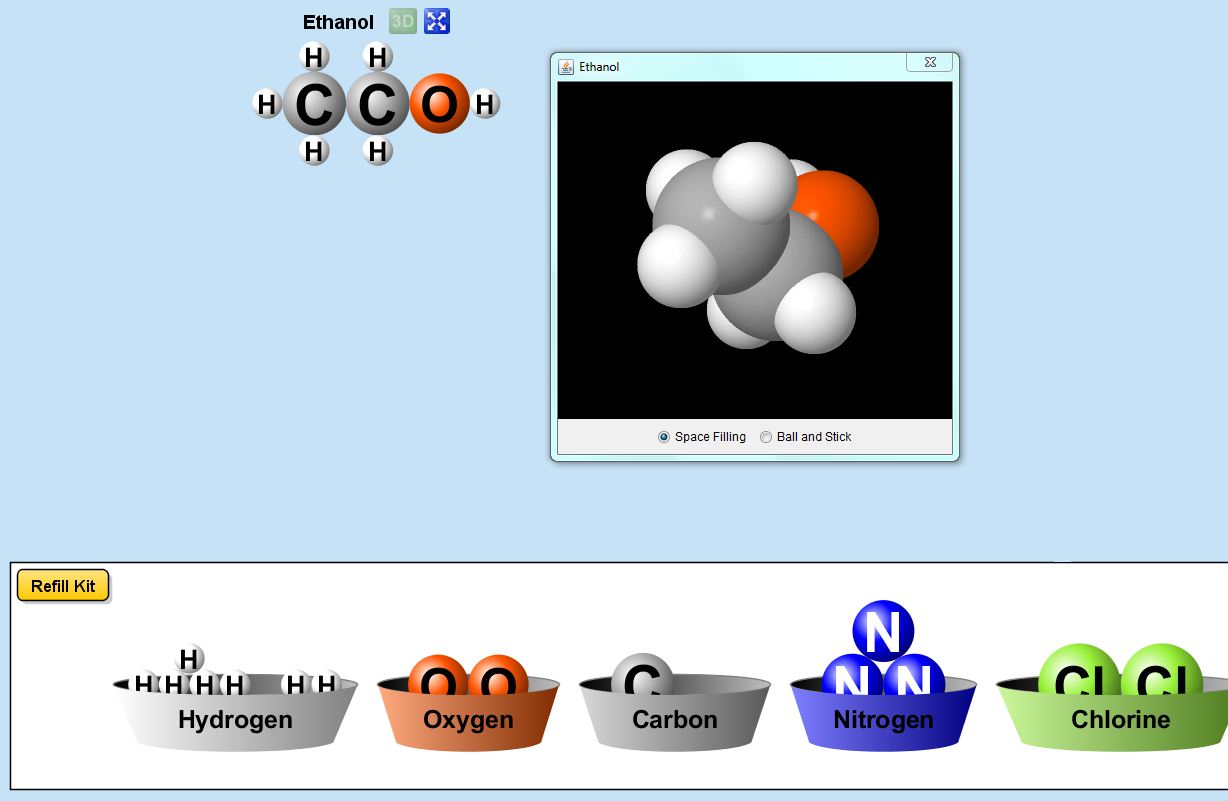Click the blue break-apart arrows icon
Viewport: 1228px width, 801px height.
(x=437, y=21)
